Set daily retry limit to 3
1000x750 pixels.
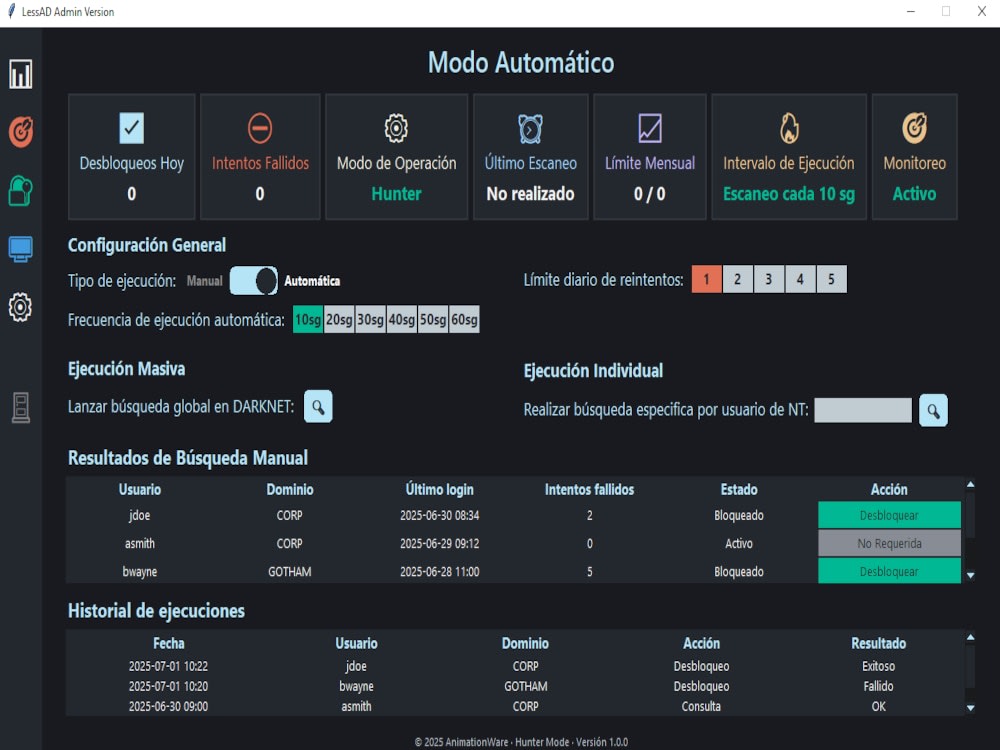[x=768, y=279]
